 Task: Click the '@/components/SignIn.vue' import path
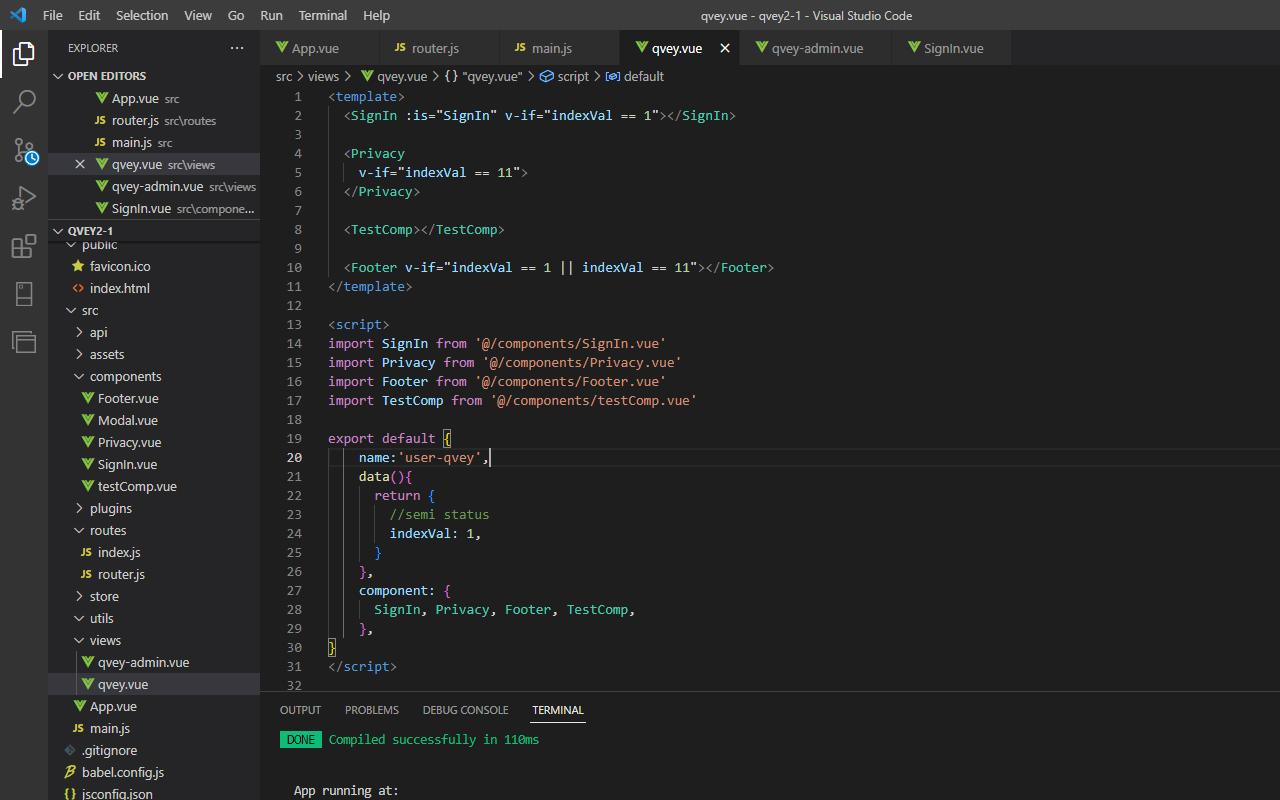coord(570,343)
